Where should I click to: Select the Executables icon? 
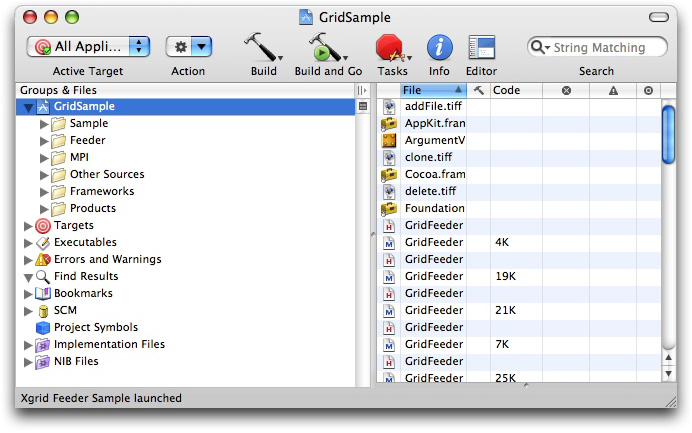tap(43, 243)
